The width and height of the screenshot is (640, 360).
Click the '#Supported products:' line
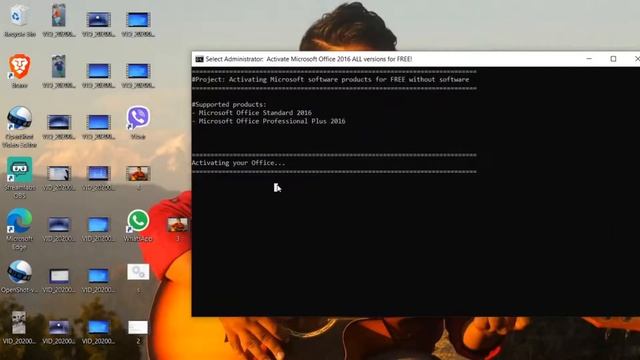pos(229,104)
